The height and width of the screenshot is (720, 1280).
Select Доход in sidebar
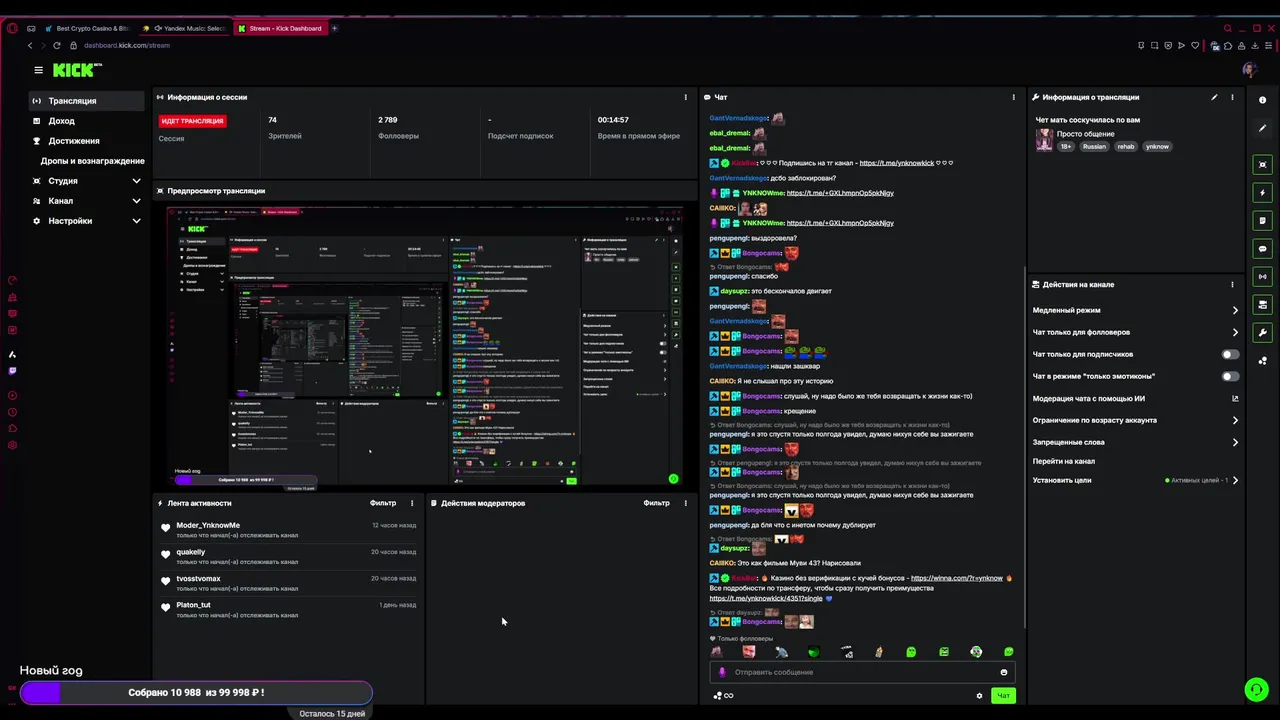tap(87, 121)
